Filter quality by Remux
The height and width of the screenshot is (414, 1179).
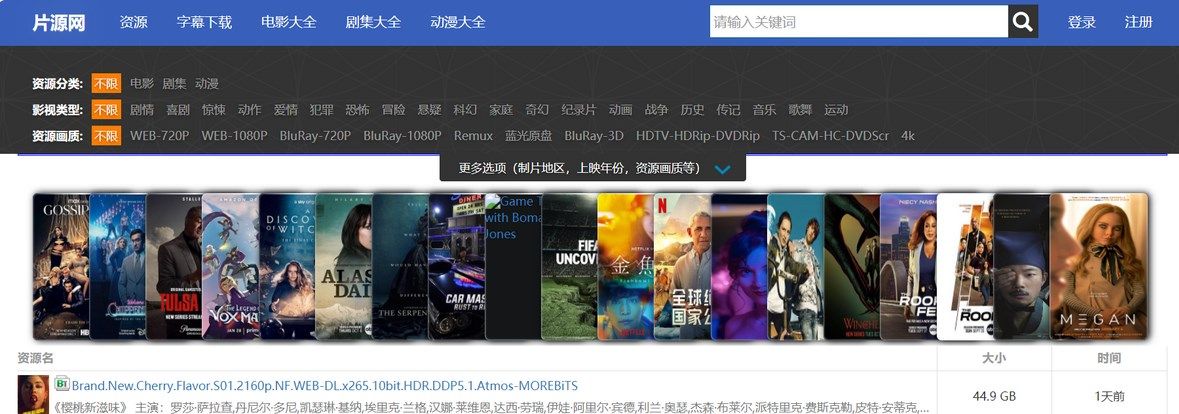[x=474, y=136]
